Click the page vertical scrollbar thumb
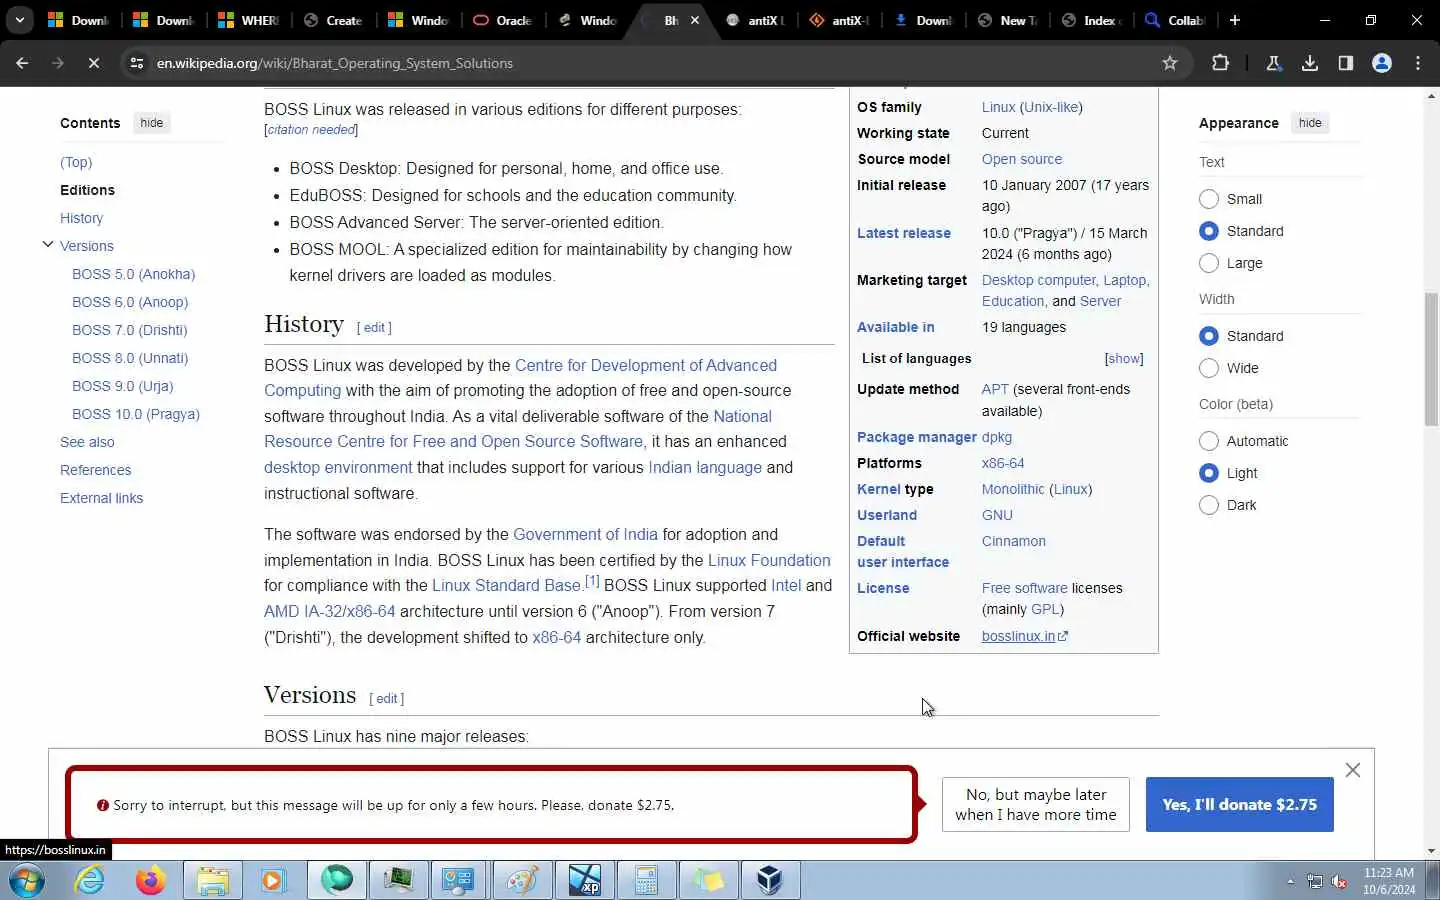The height and width of the screenshot is (900, 1440). [x=1431, y=360]
